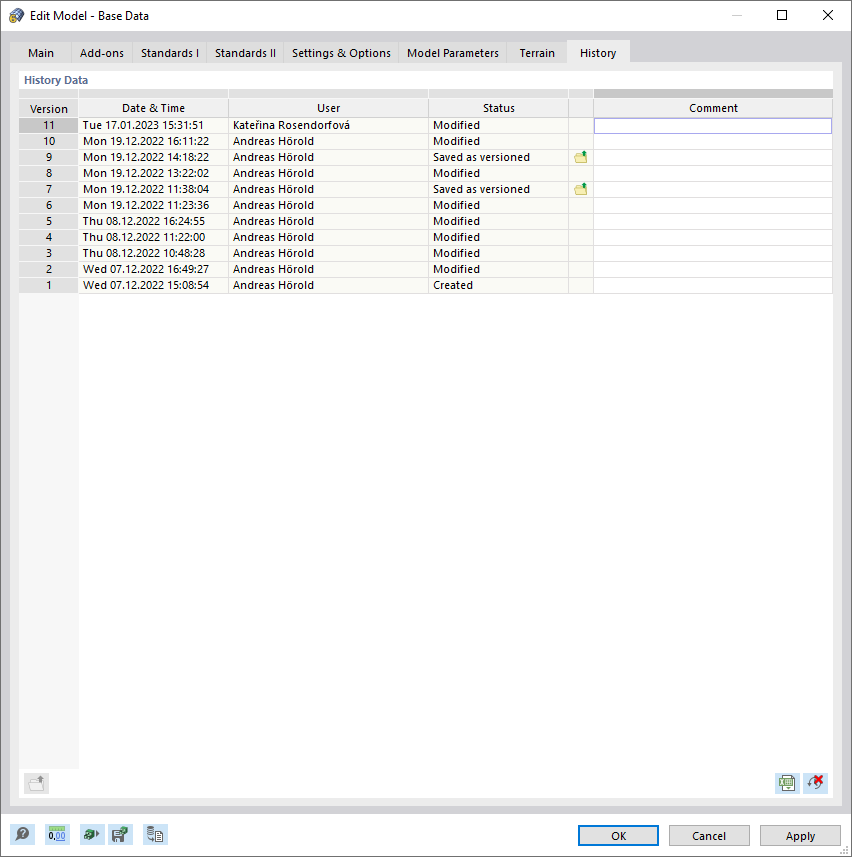
Task: Click the save as default floppy icon
Action: pyautogui.click(x=120, y=835)
